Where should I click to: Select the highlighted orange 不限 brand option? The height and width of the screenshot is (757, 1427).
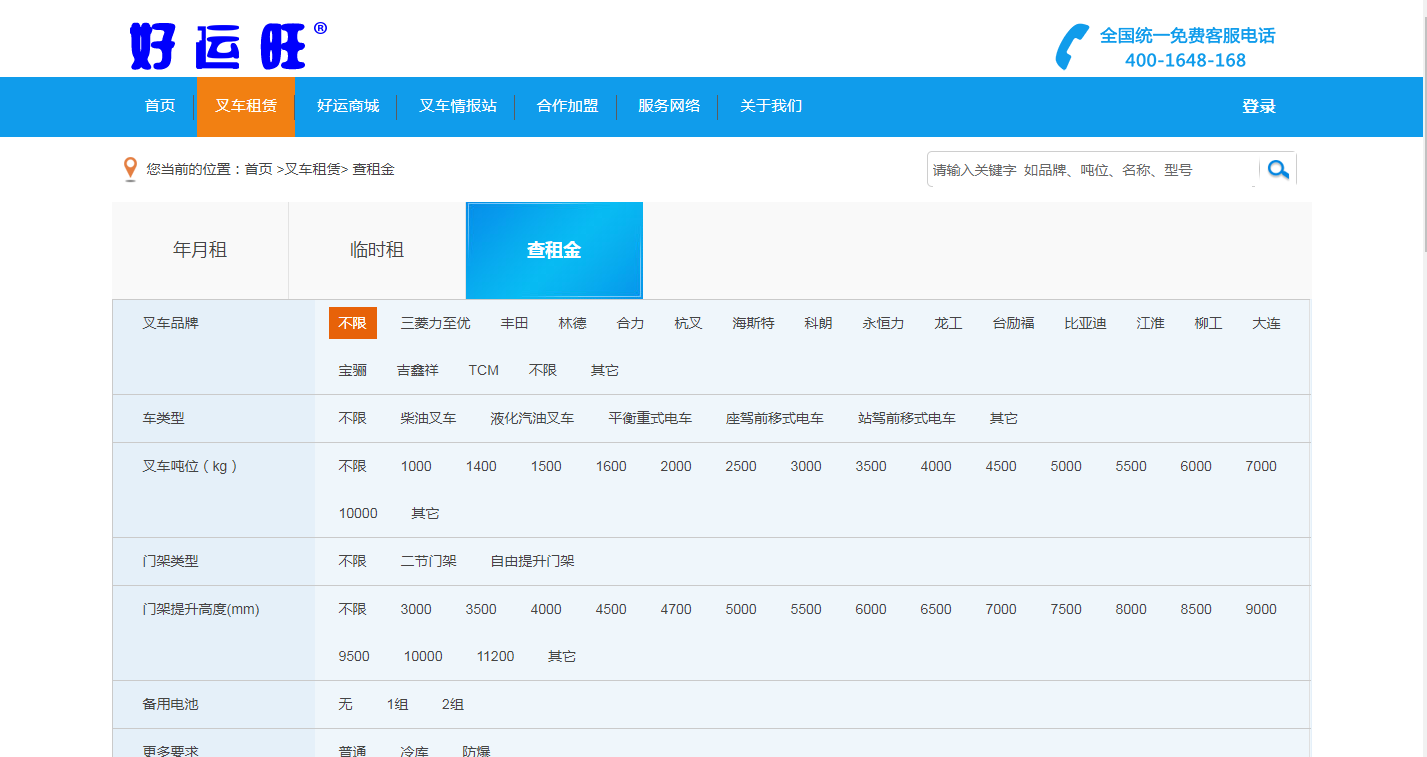pyautogui.click(x=353, y=323)
